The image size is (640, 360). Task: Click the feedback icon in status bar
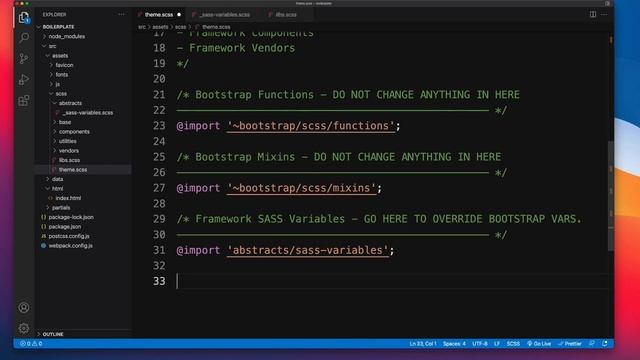[x=592, y=344]
